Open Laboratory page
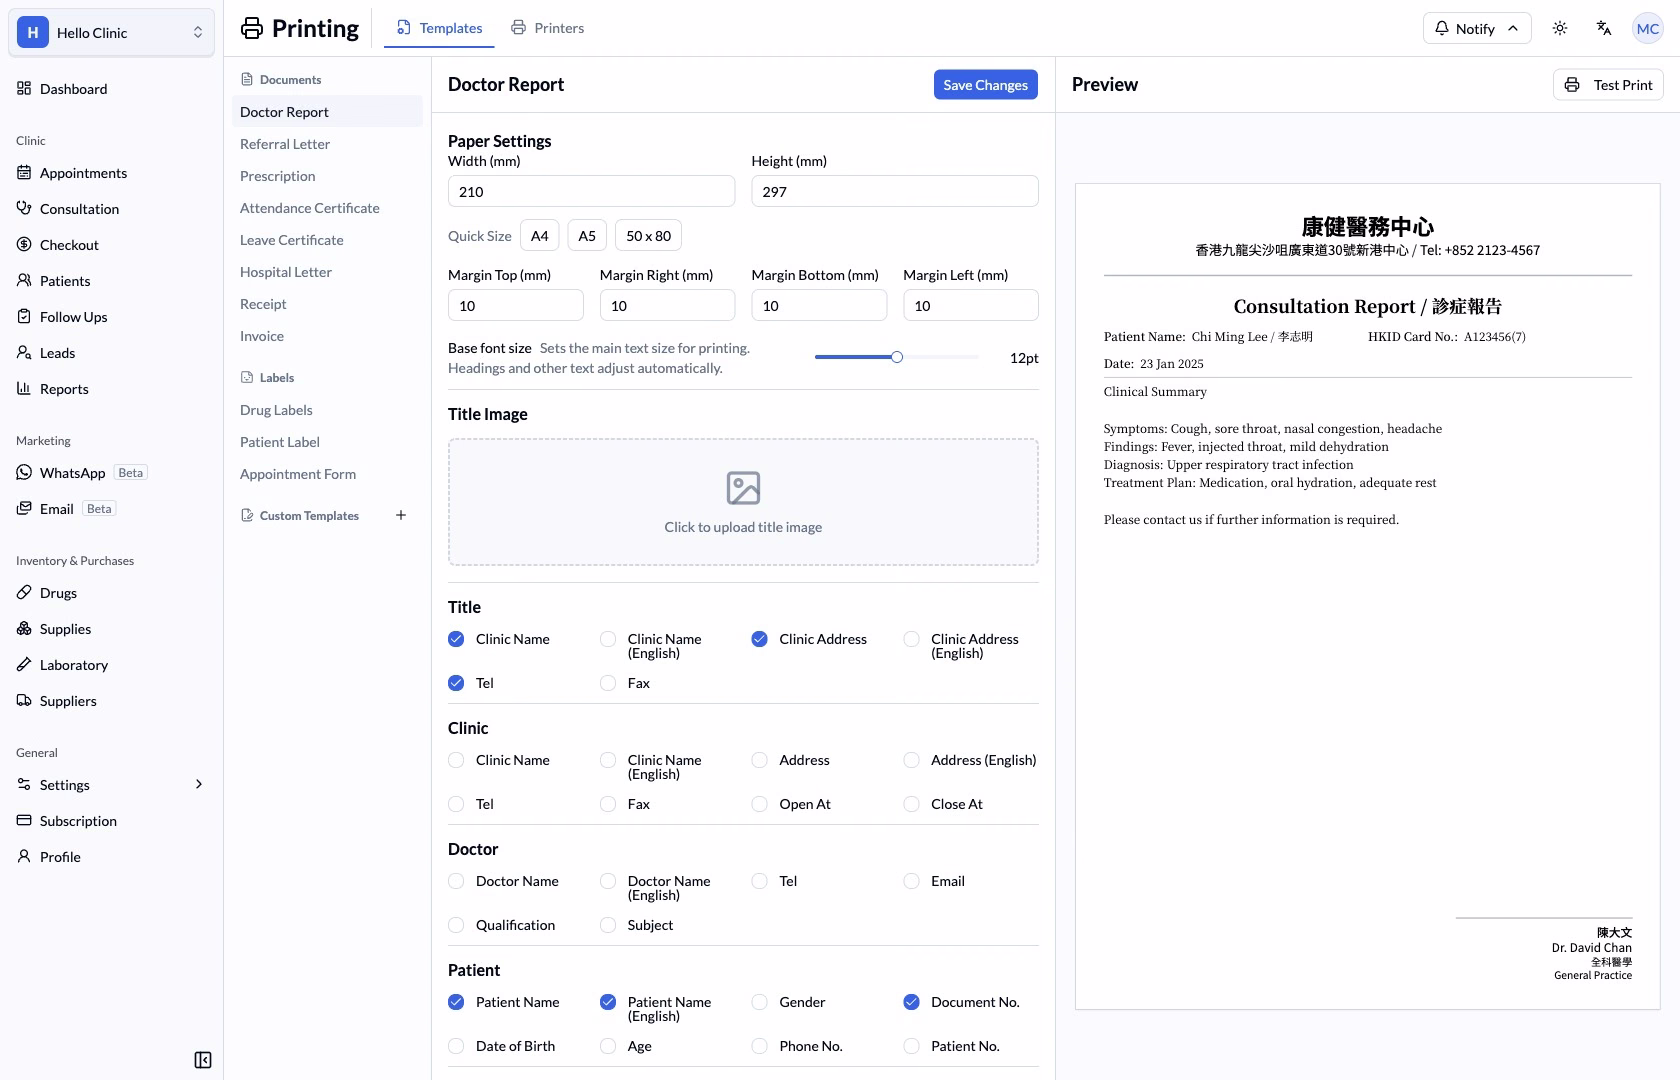The image size is (1680, 1080). (111, 665)
